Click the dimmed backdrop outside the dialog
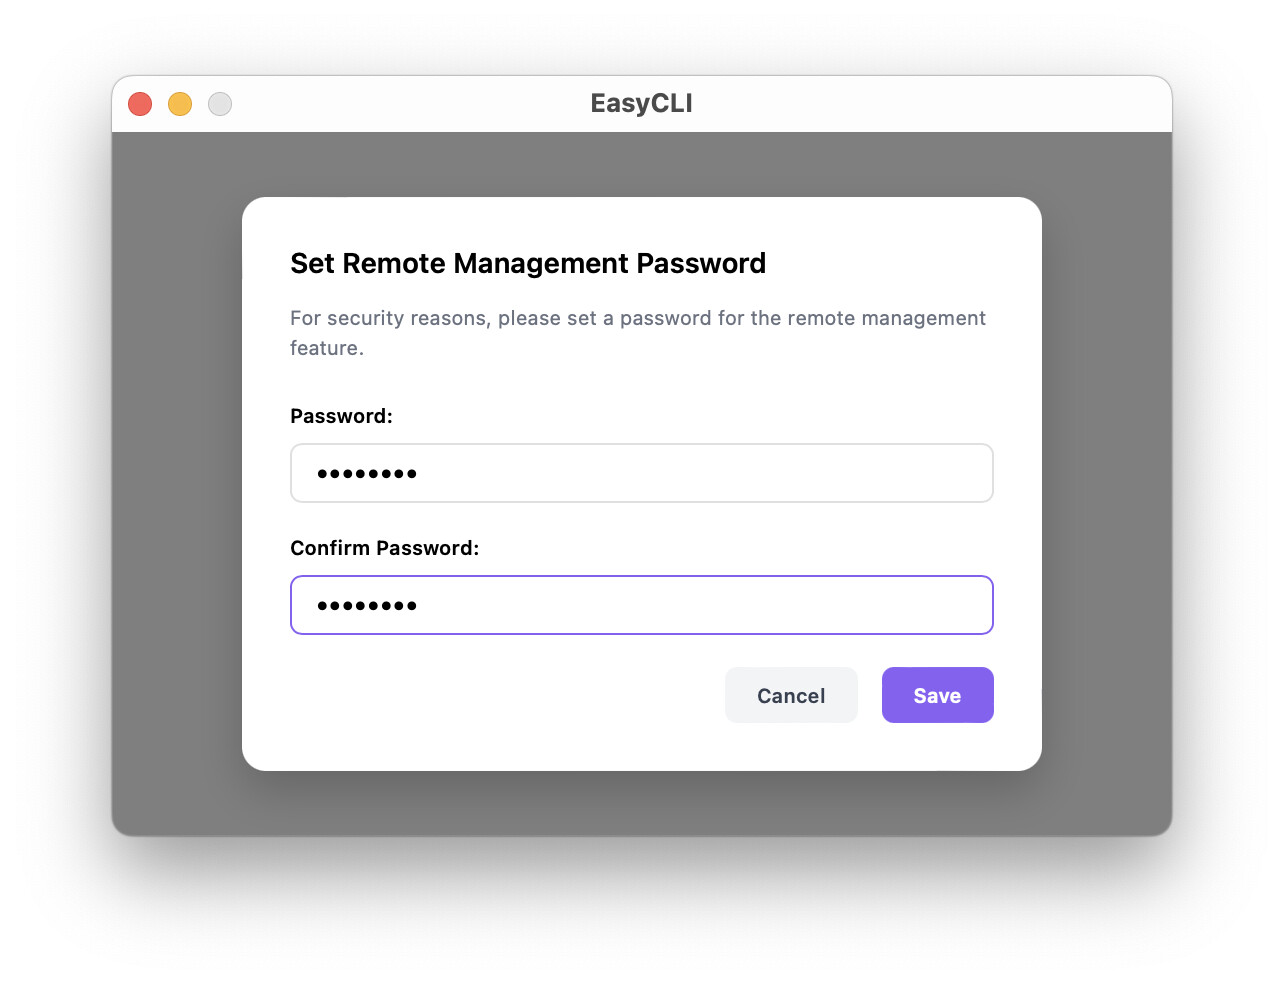 point(176,480)
